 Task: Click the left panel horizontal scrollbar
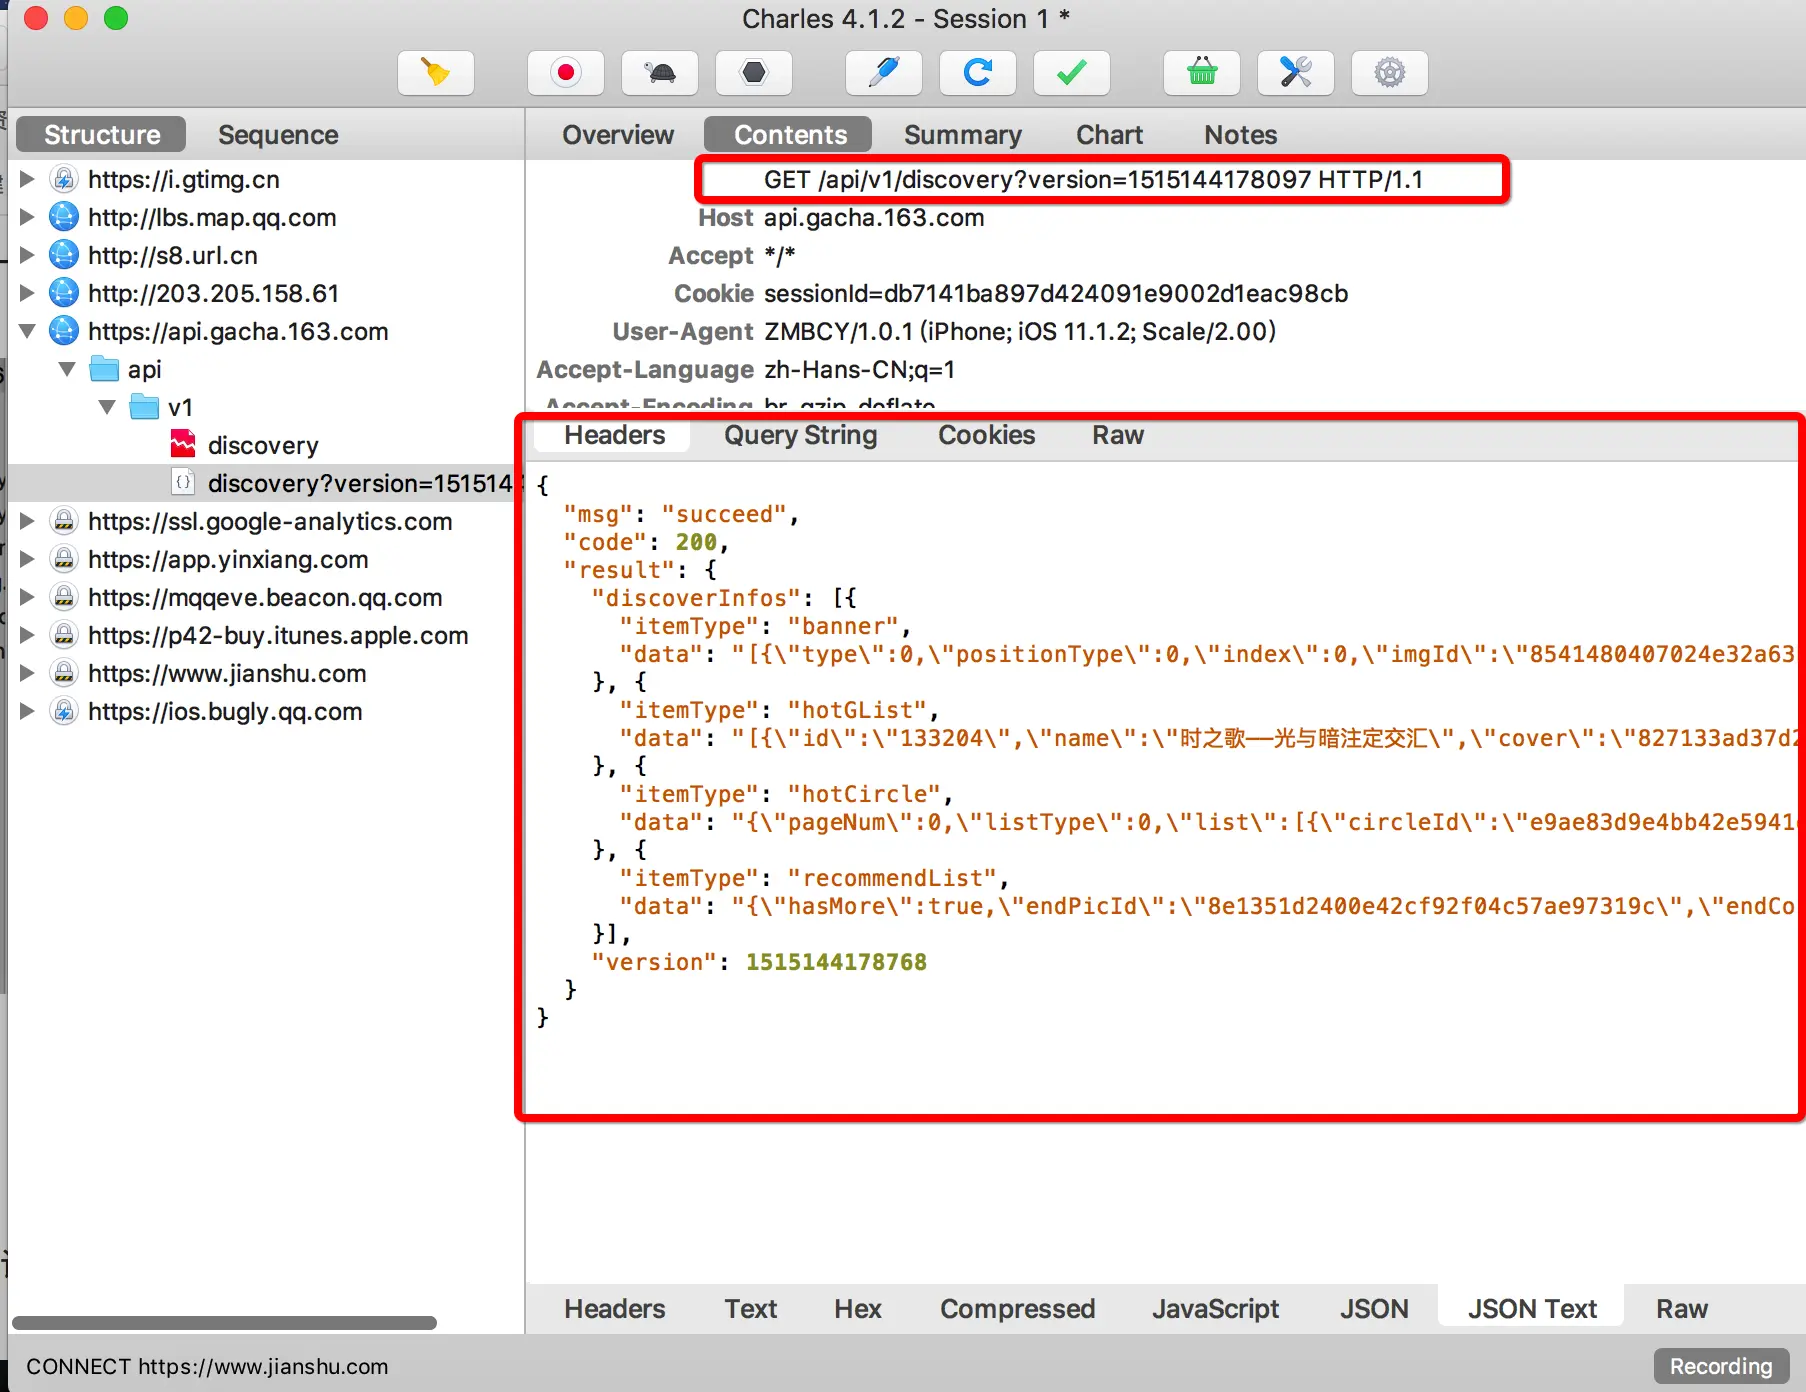click(224, 1323)
